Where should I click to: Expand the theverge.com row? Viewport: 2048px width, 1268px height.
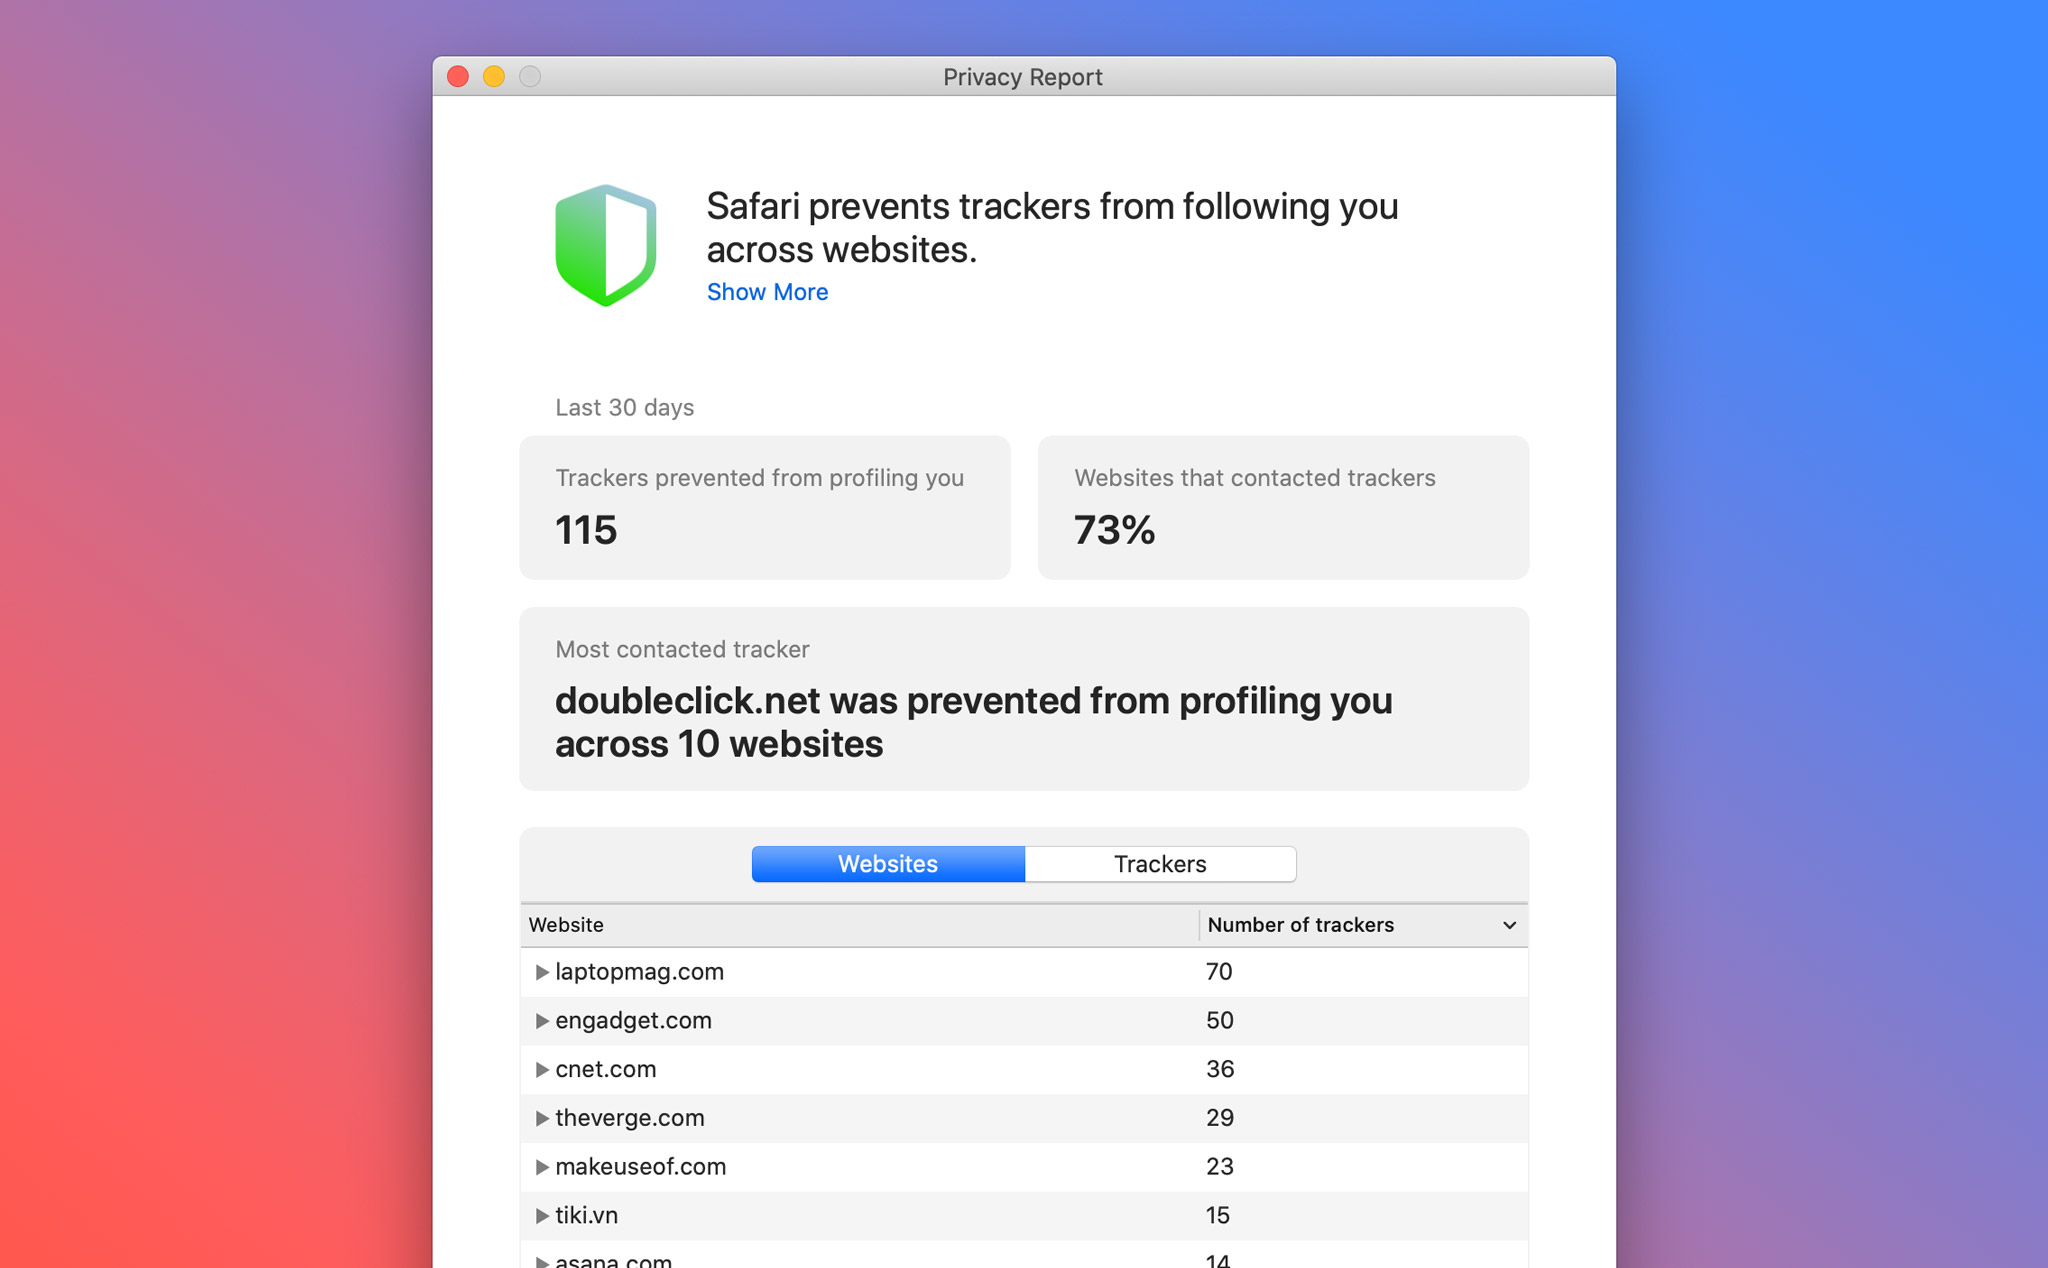pos(542,1118)
